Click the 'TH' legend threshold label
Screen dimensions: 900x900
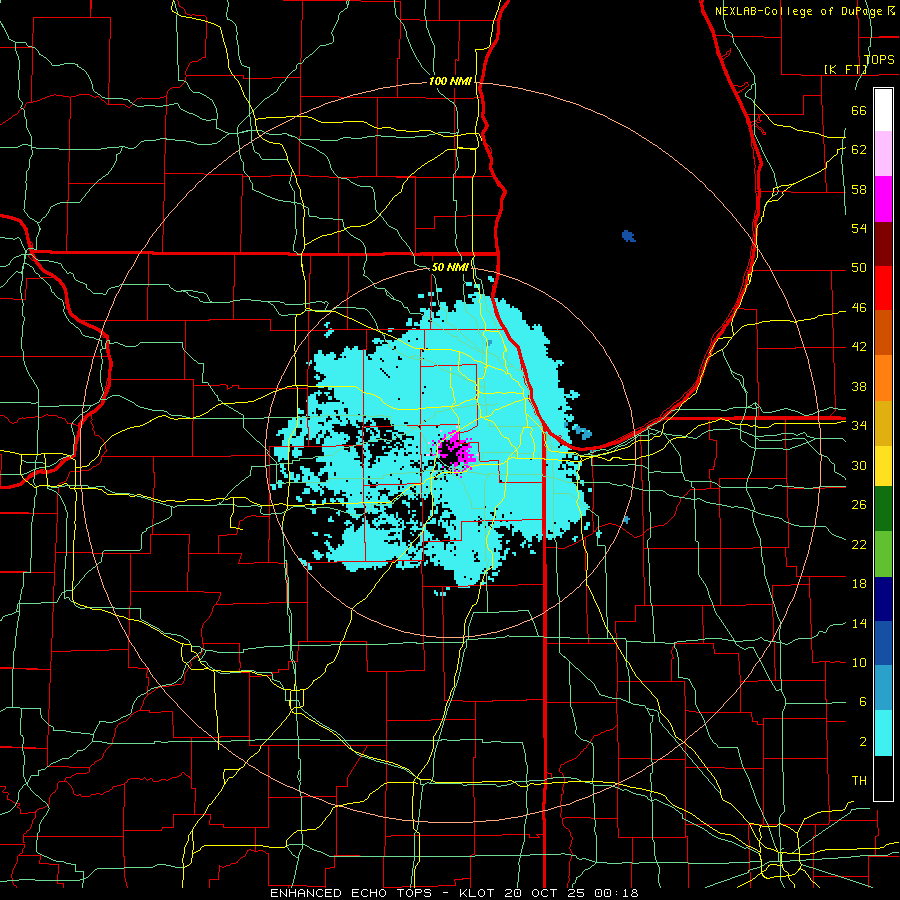point(859,781)
